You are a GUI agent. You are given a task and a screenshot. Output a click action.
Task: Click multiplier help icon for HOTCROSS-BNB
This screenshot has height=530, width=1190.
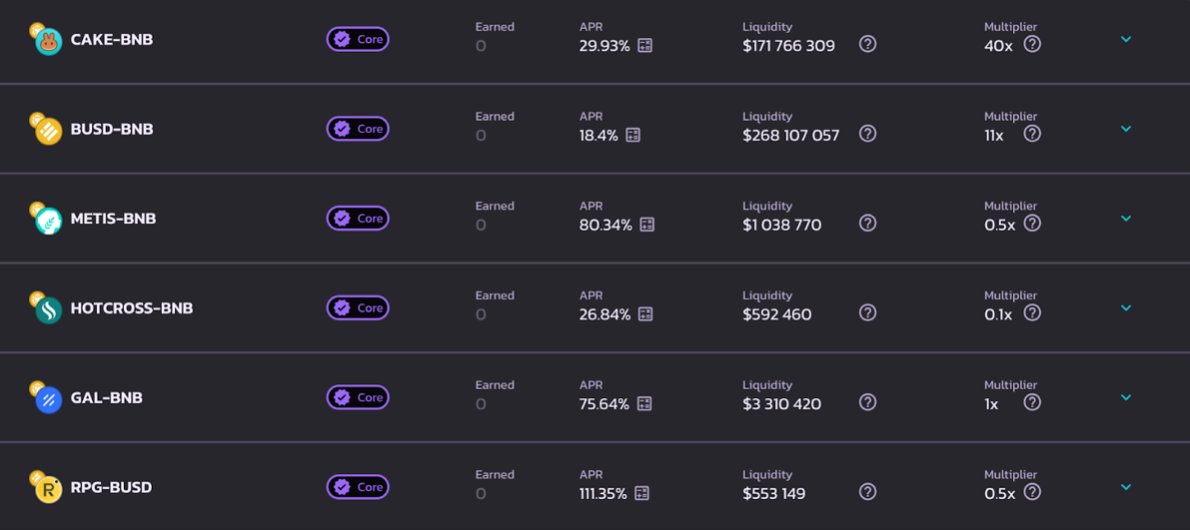(x=1032, y=313)
